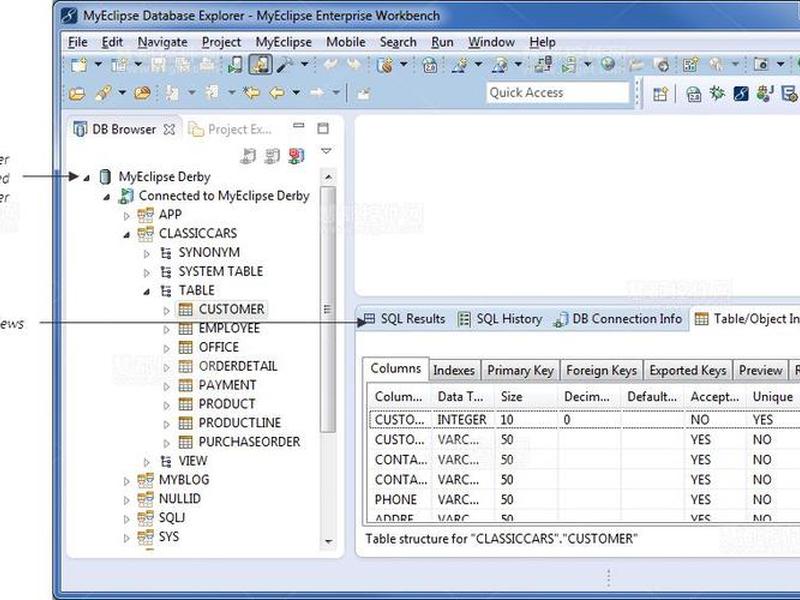Click inside the Quick Access field
Image resolution: width=800 pixels, height=600 pixels.
[x=558, y=93]
